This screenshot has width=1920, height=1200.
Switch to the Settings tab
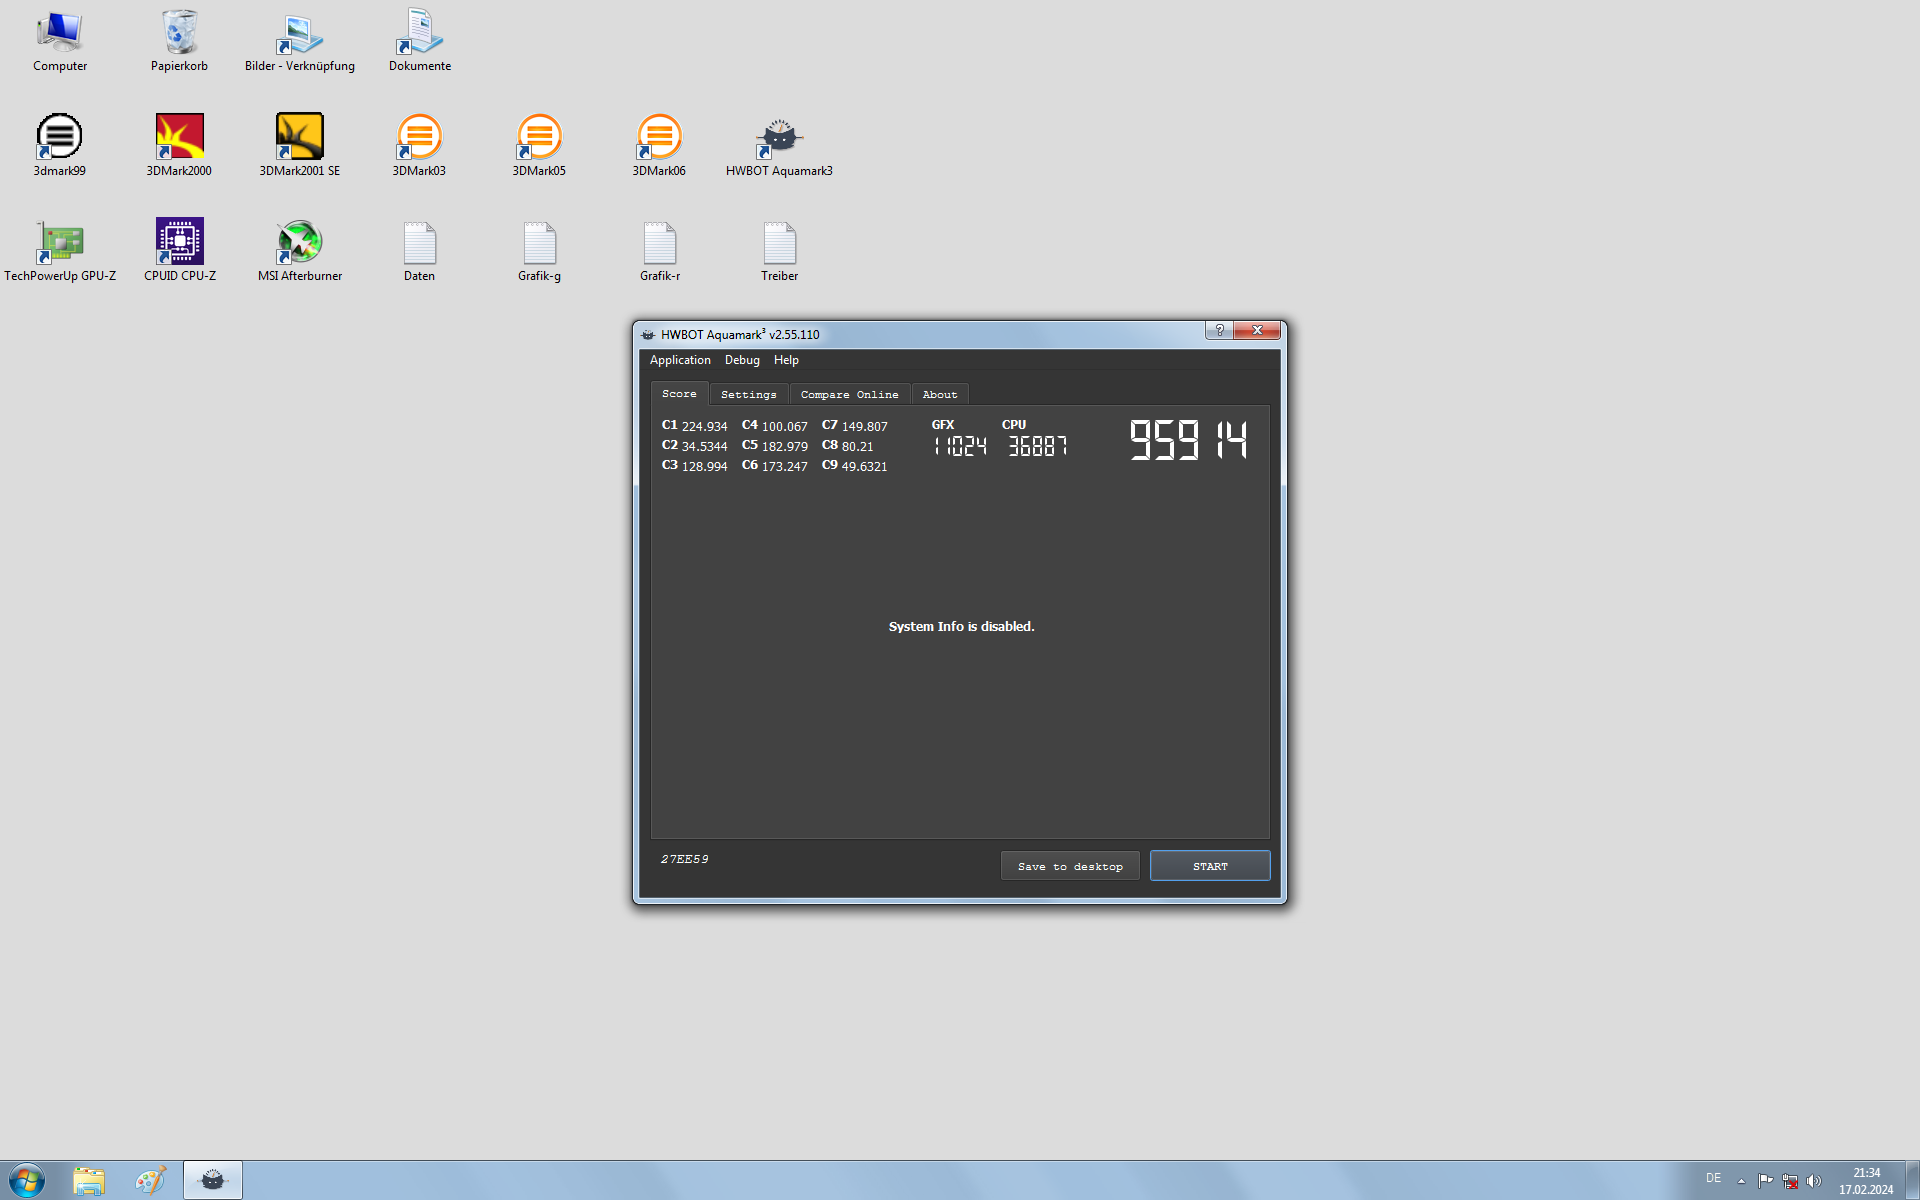(749, 395)
